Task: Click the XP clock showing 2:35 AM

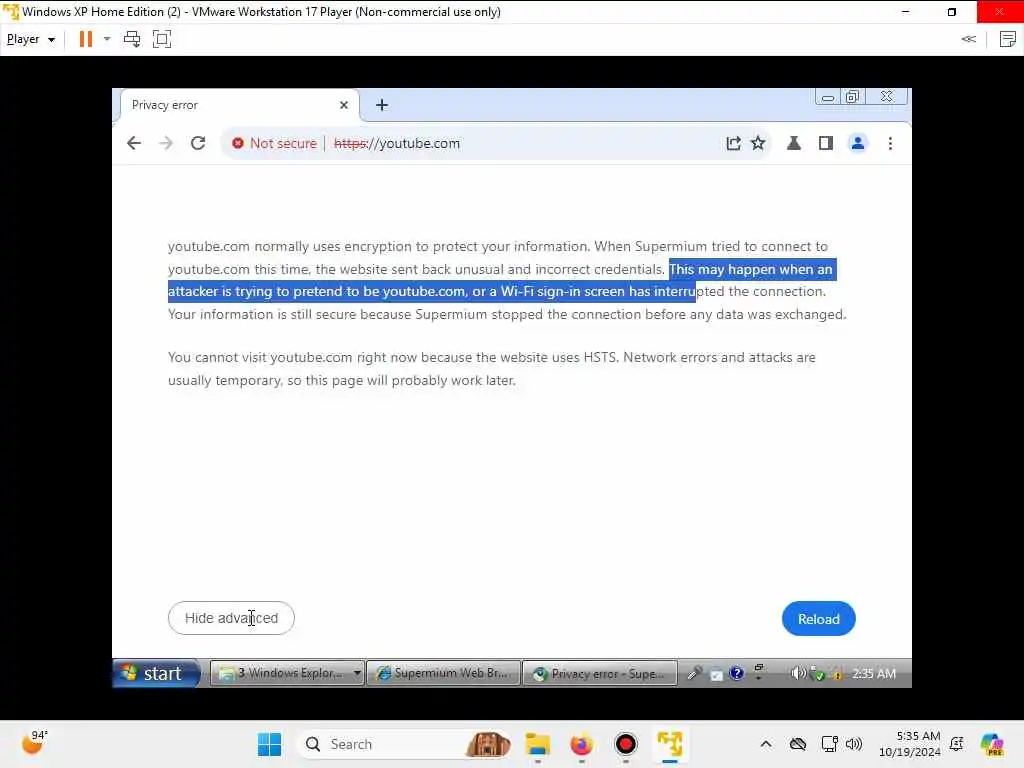Action: click(x=874, y=673)
